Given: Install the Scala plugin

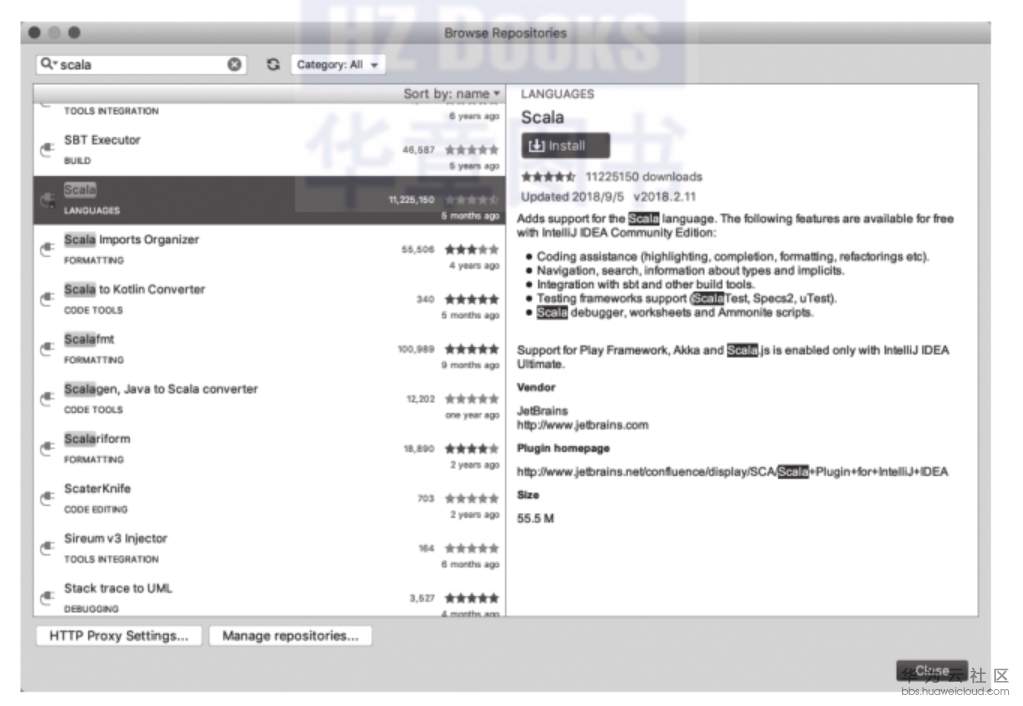Looking at the screenshot, I should pos(565,146).
